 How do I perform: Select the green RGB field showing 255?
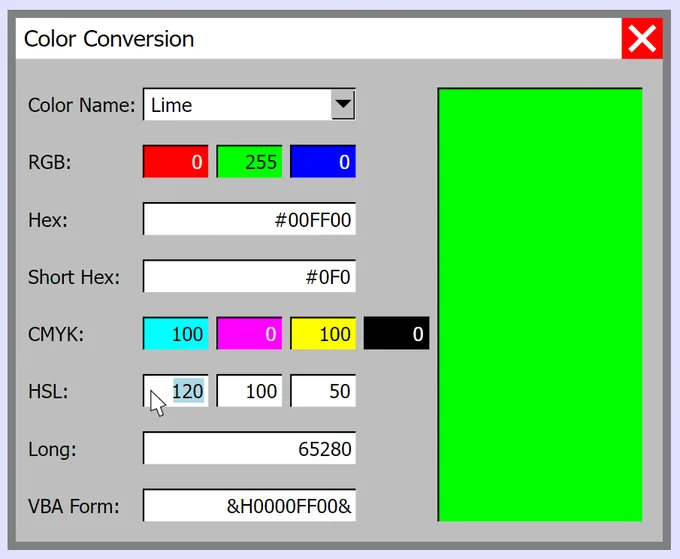(x=249, y=162)
